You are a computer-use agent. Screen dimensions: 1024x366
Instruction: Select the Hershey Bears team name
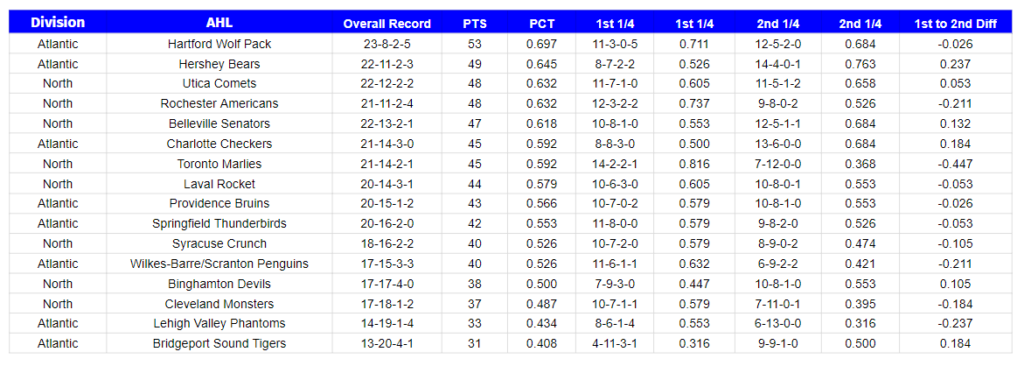coord(219,64)
